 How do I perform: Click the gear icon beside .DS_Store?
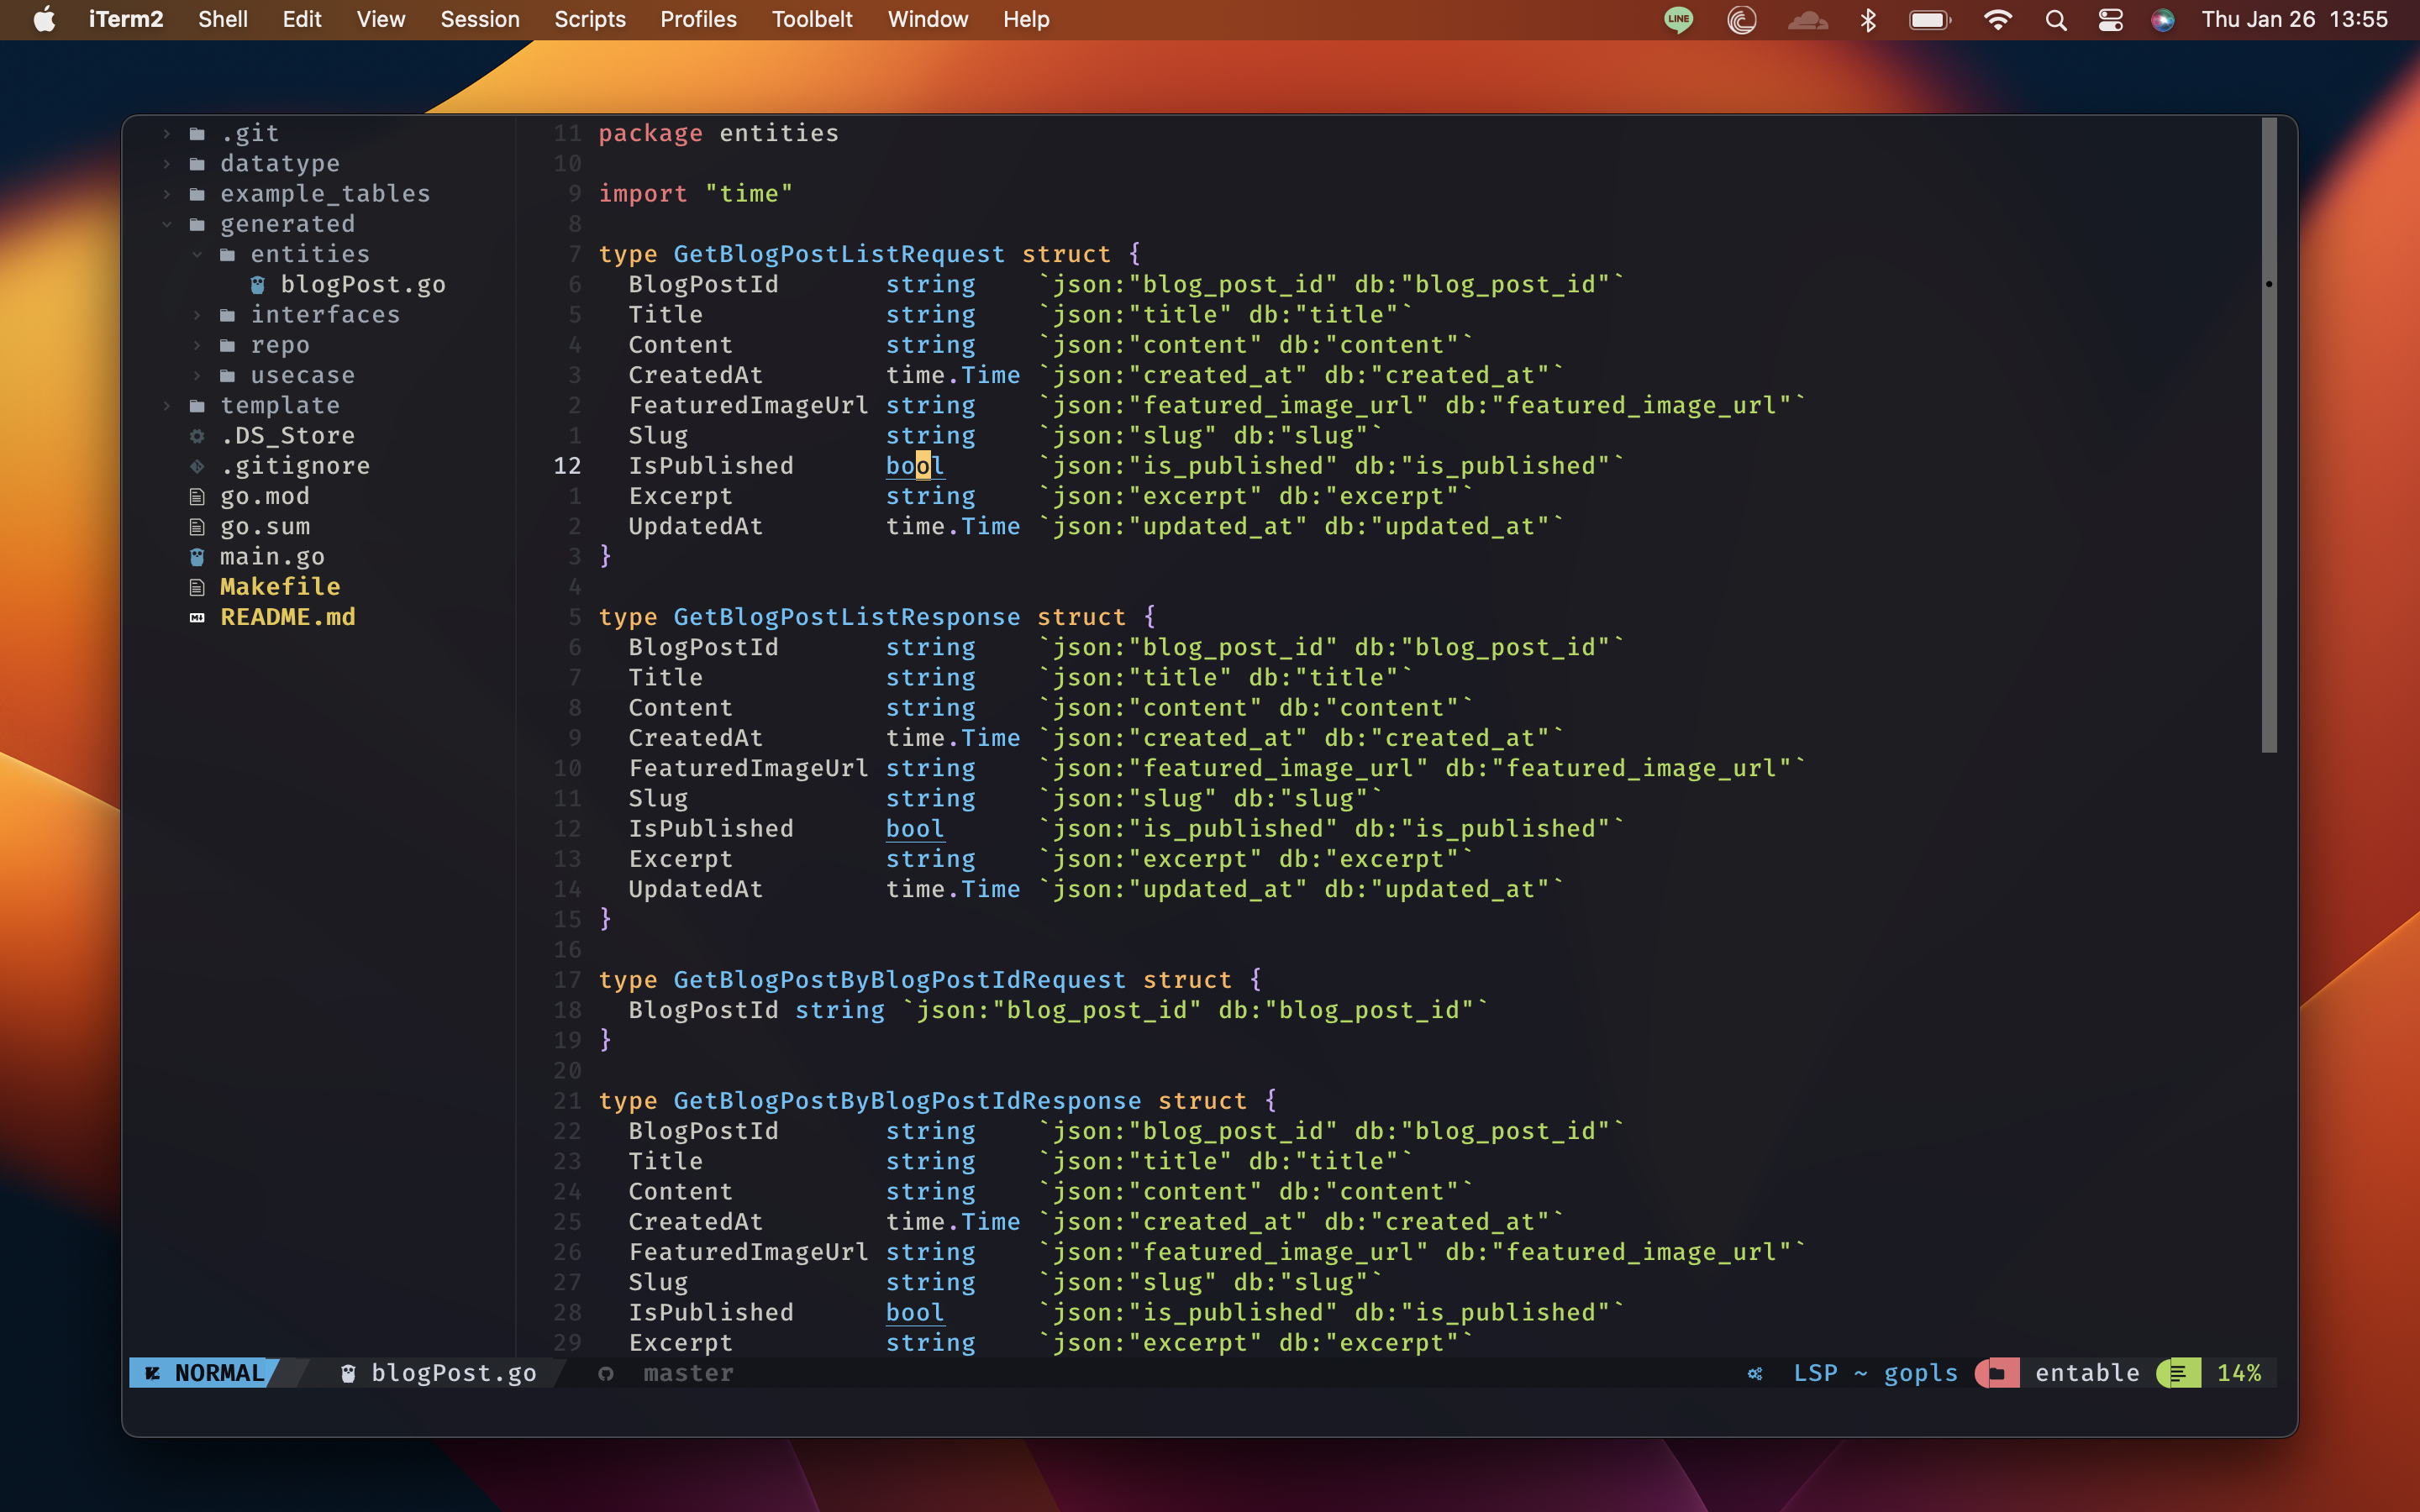click(x=197, y=436)
